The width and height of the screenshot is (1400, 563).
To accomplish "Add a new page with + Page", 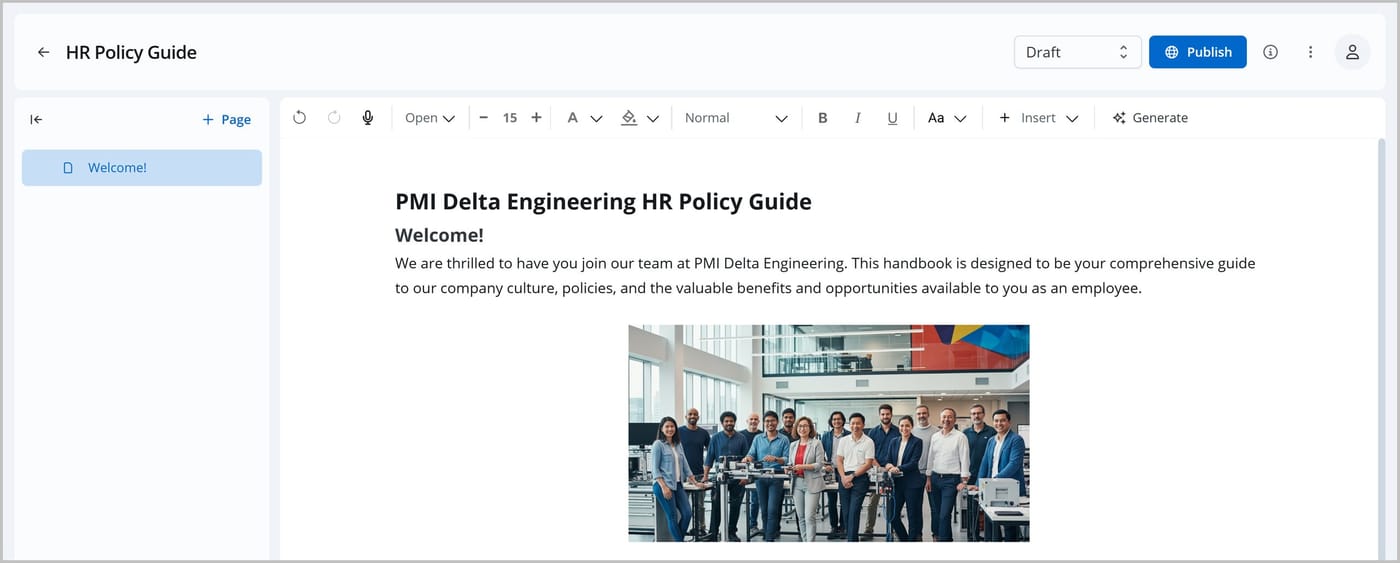I will (x=226, y=119).
